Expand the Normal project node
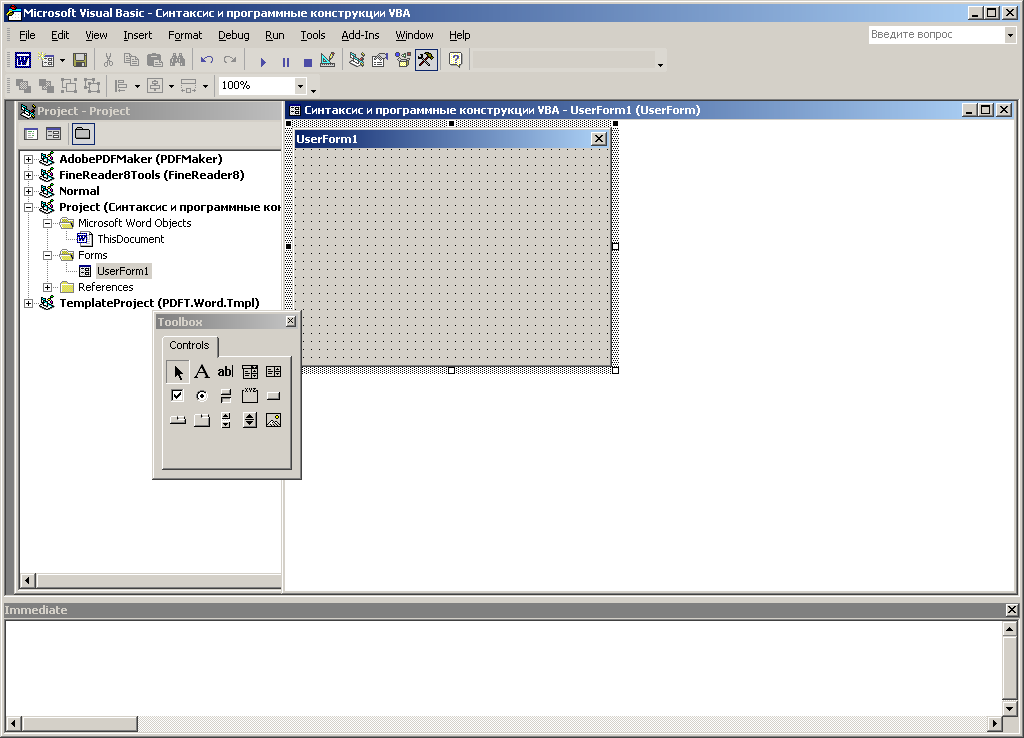The image size is (1024, 738). [x=28, y=191]
